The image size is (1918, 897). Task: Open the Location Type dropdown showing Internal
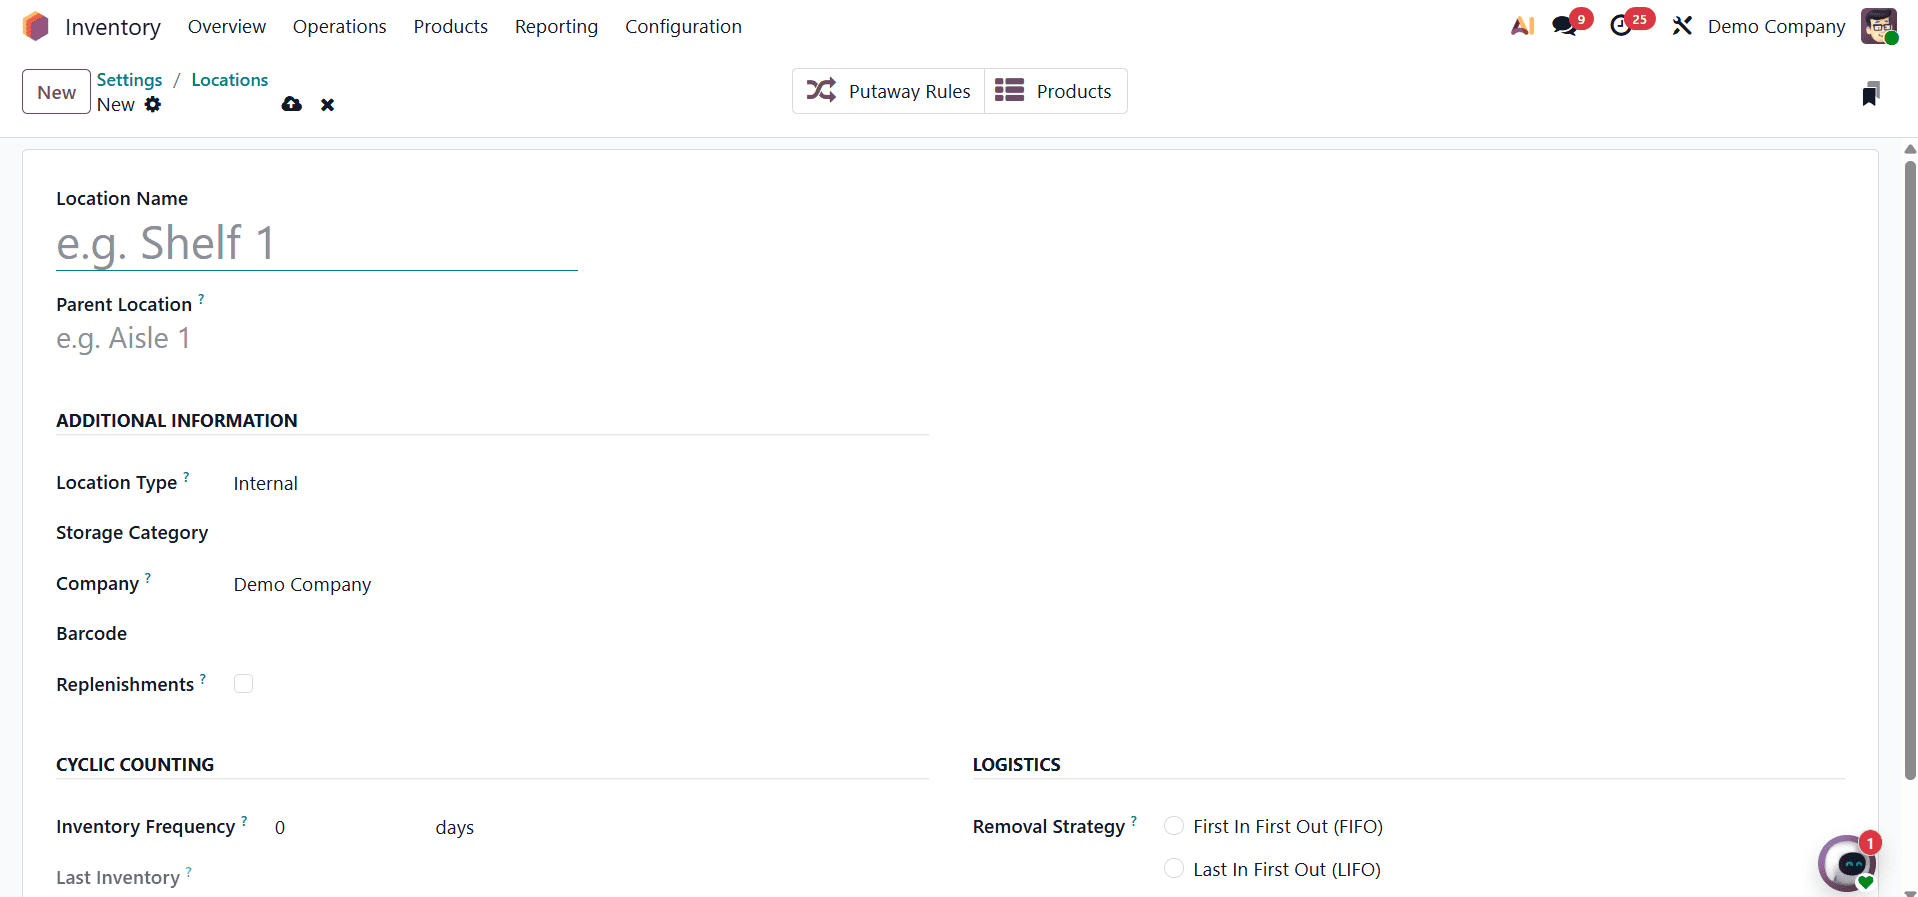[x=580, y=484]
